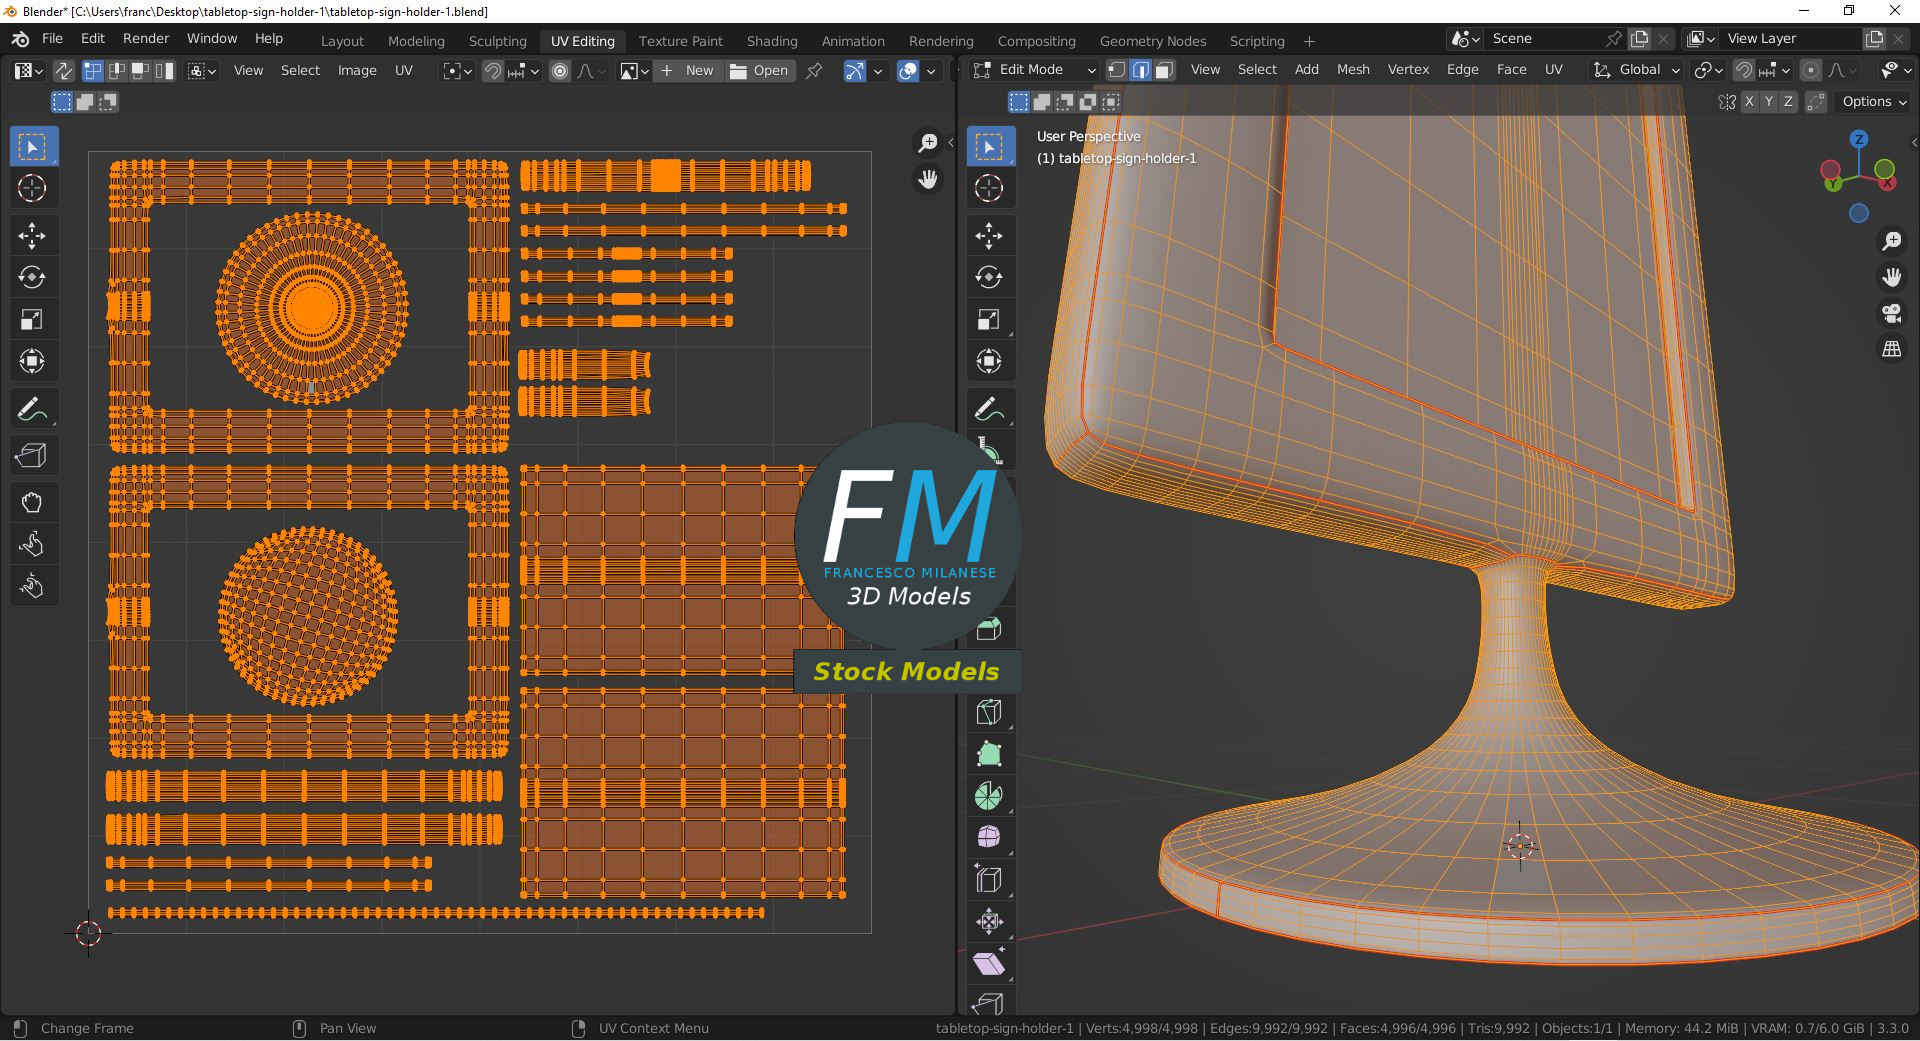Choose the Spin tool in viewport toolbar
This screenshot has height=1041, width=1920.
pos(989,796)
